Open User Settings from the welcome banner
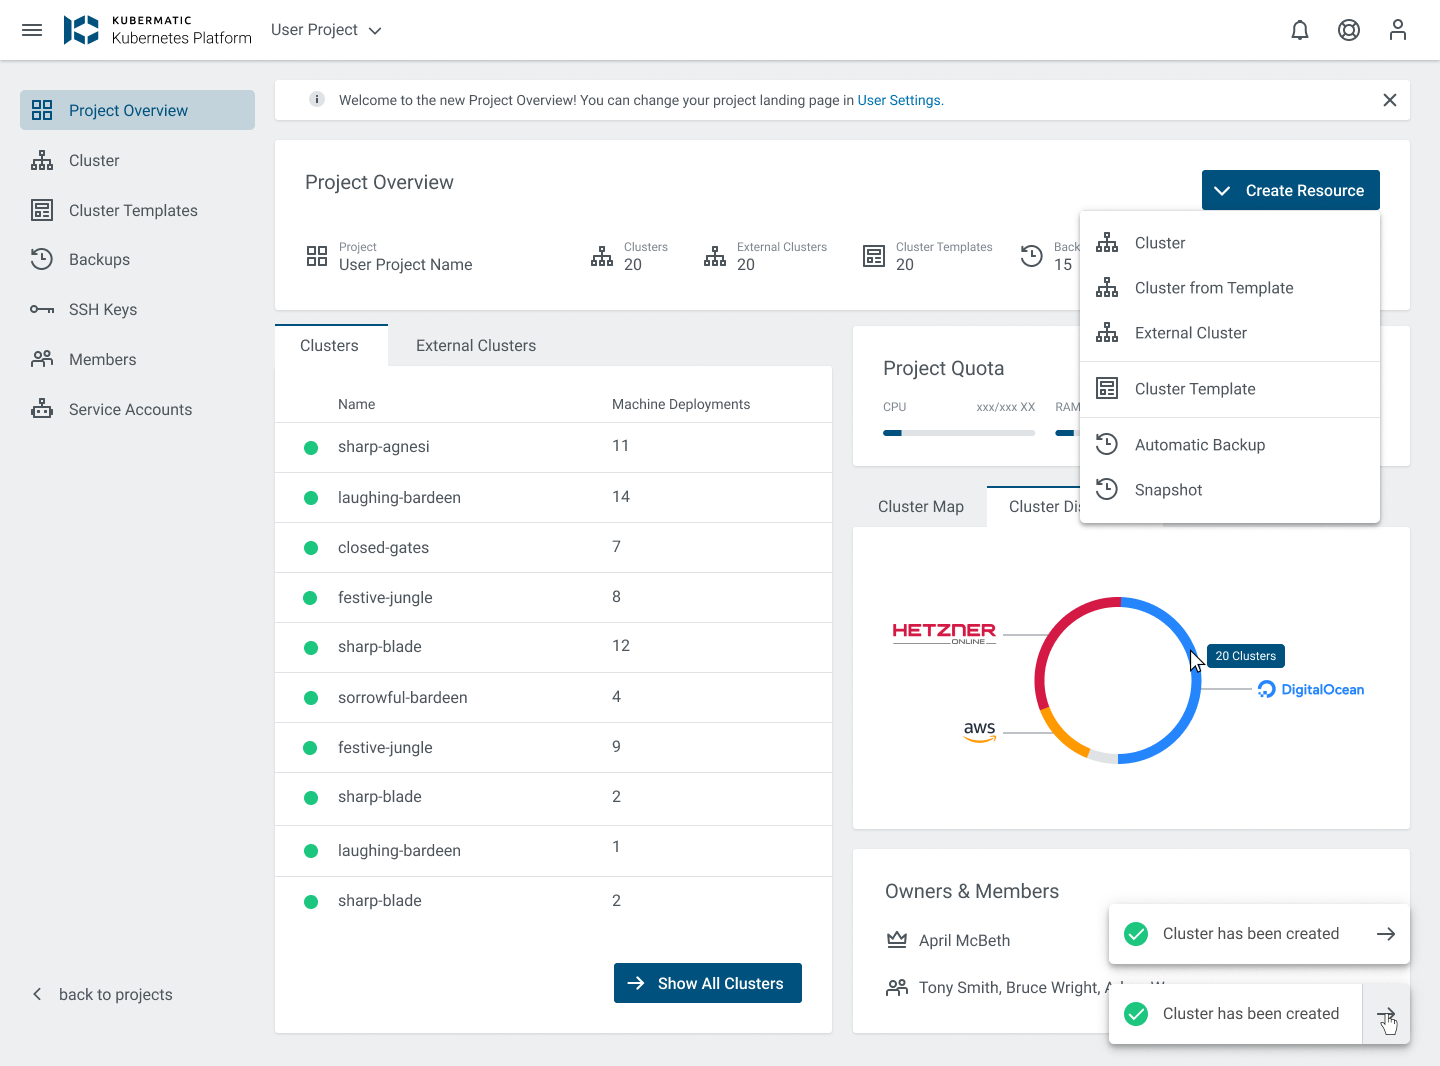 point(899,100)
